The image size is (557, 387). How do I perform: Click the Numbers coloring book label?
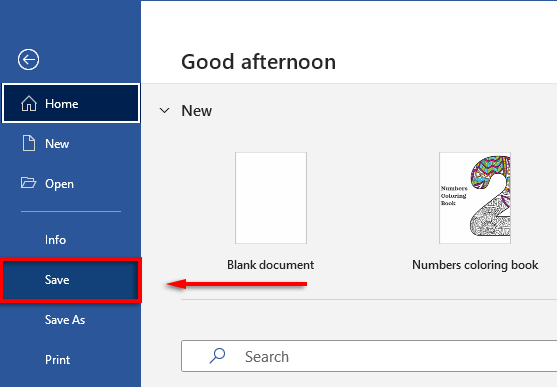pyautogui.click(x=475, y=265)
